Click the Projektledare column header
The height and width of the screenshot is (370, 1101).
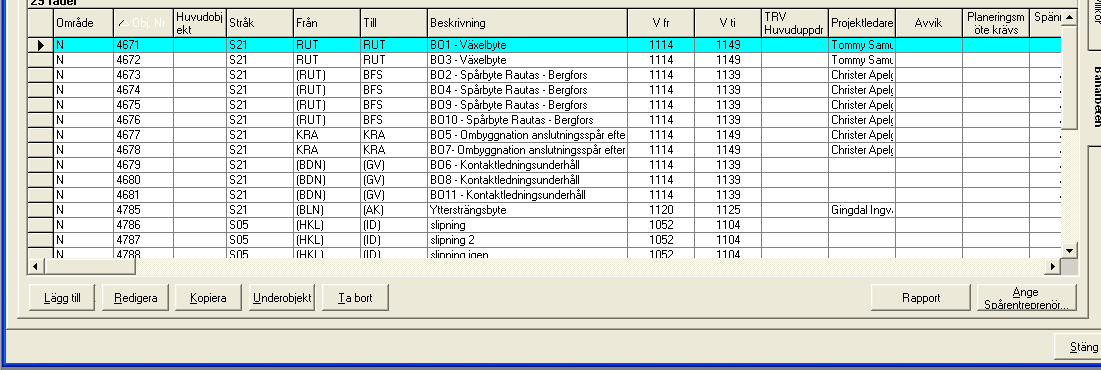[862, 23]
